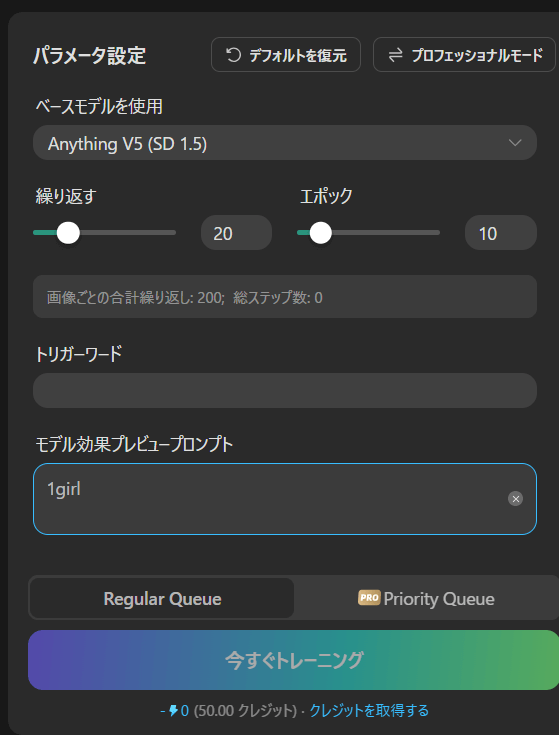Expand the base model list chevron
The width and height of the screenshot is (559, 735).
pos(515,143)
